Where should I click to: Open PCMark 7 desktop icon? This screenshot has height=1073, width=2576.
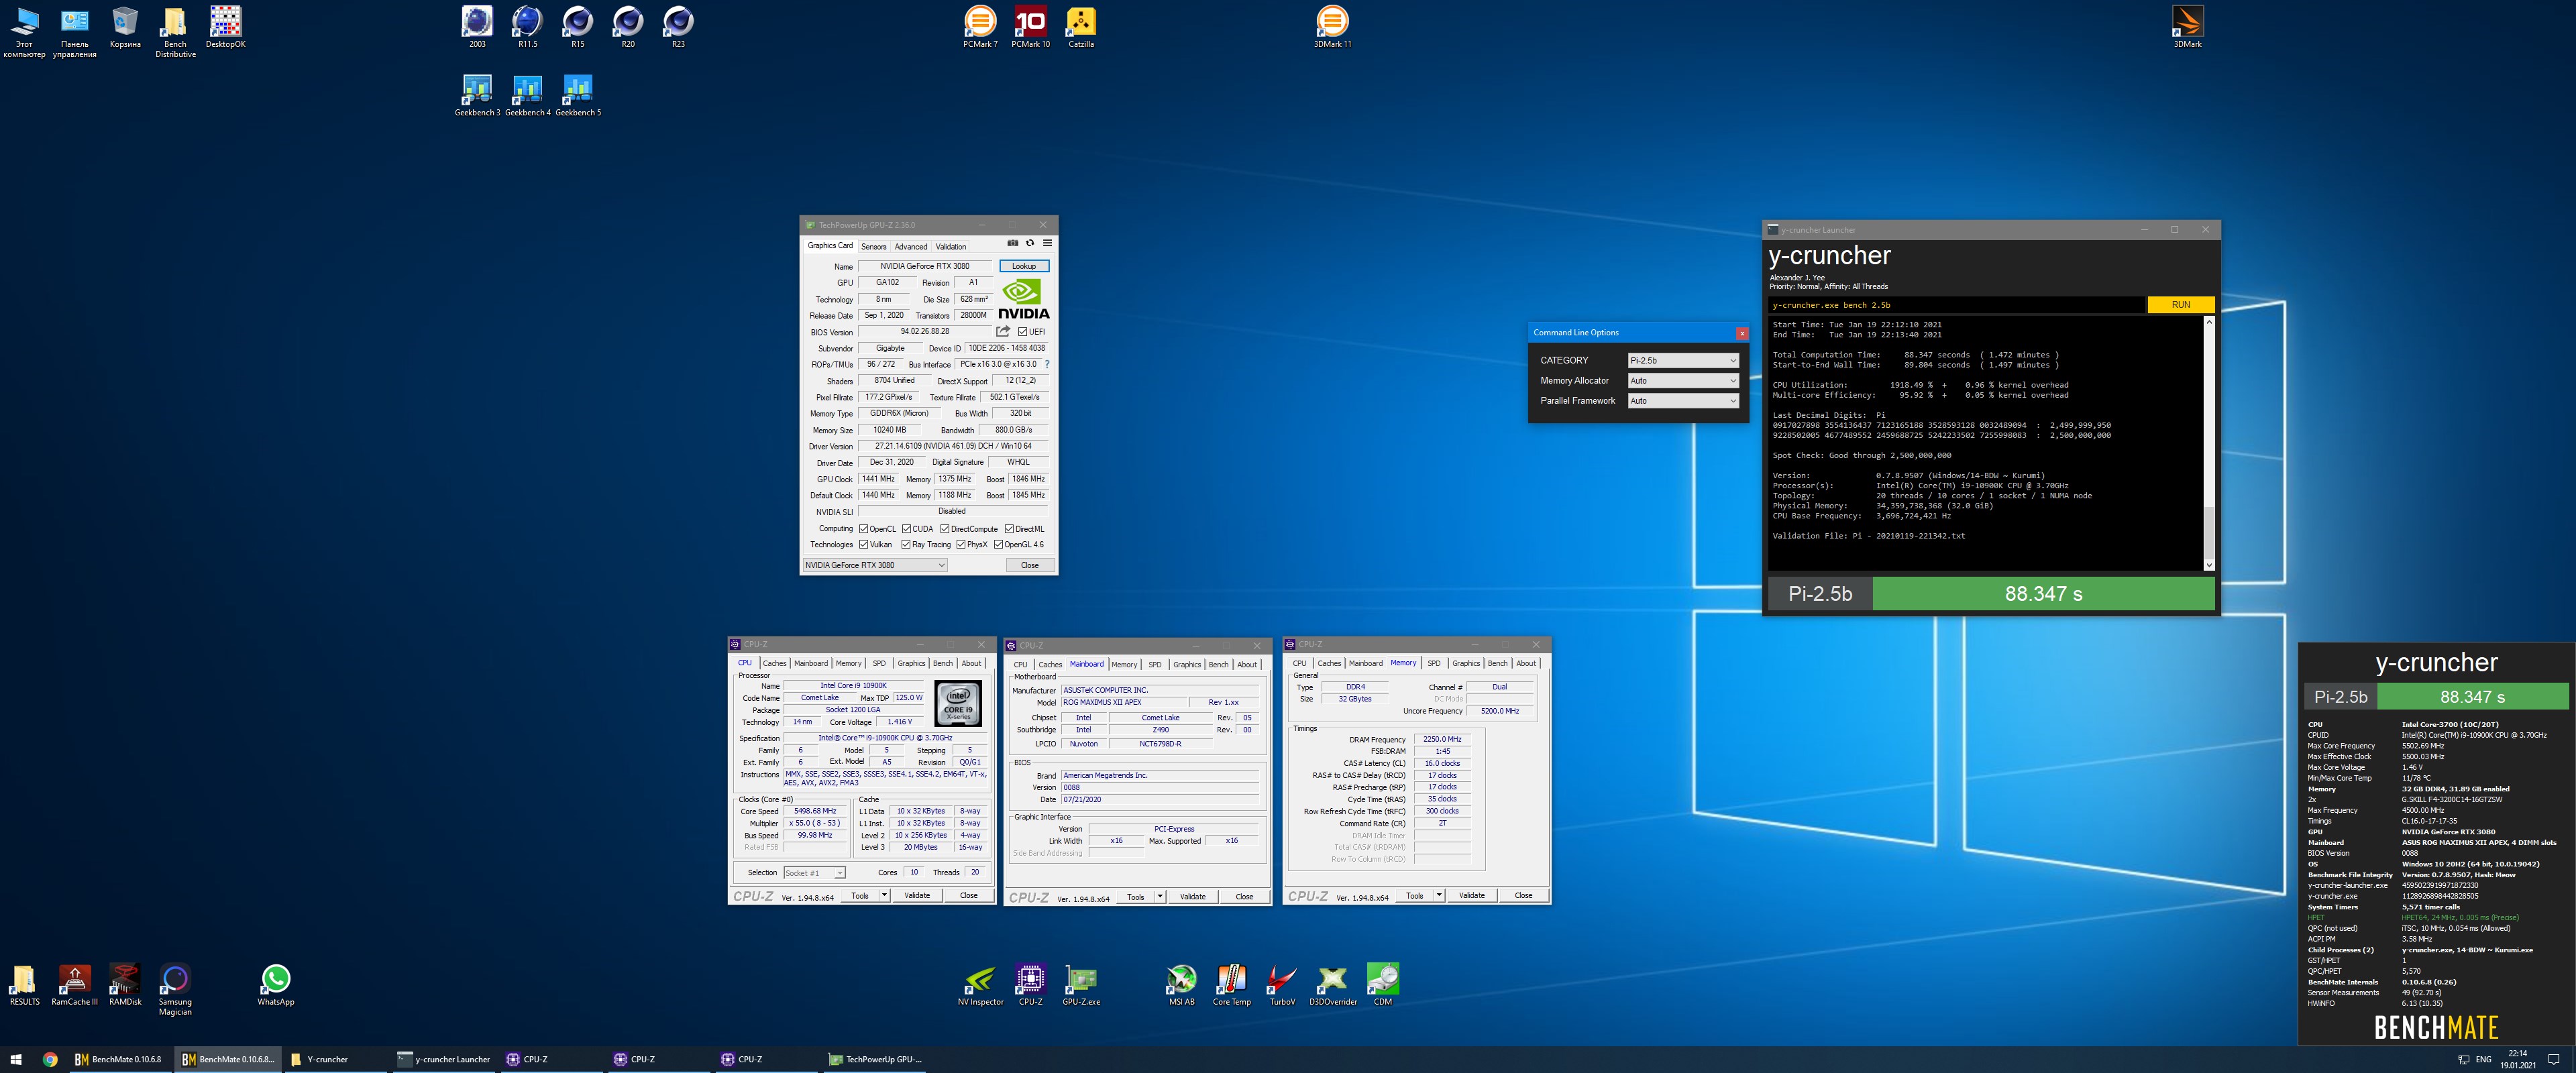coord(980,27)
